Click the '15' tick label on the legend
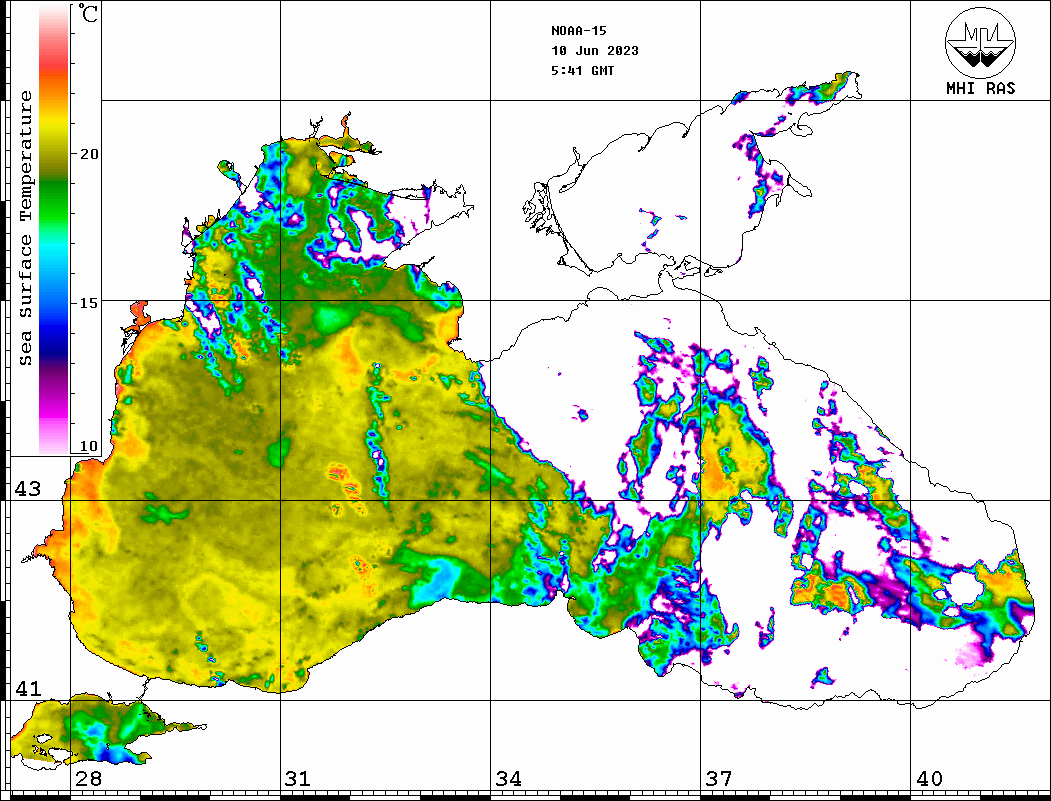Image resolution: width=1051 pixels, height=801 pixels. pos(89,303)
